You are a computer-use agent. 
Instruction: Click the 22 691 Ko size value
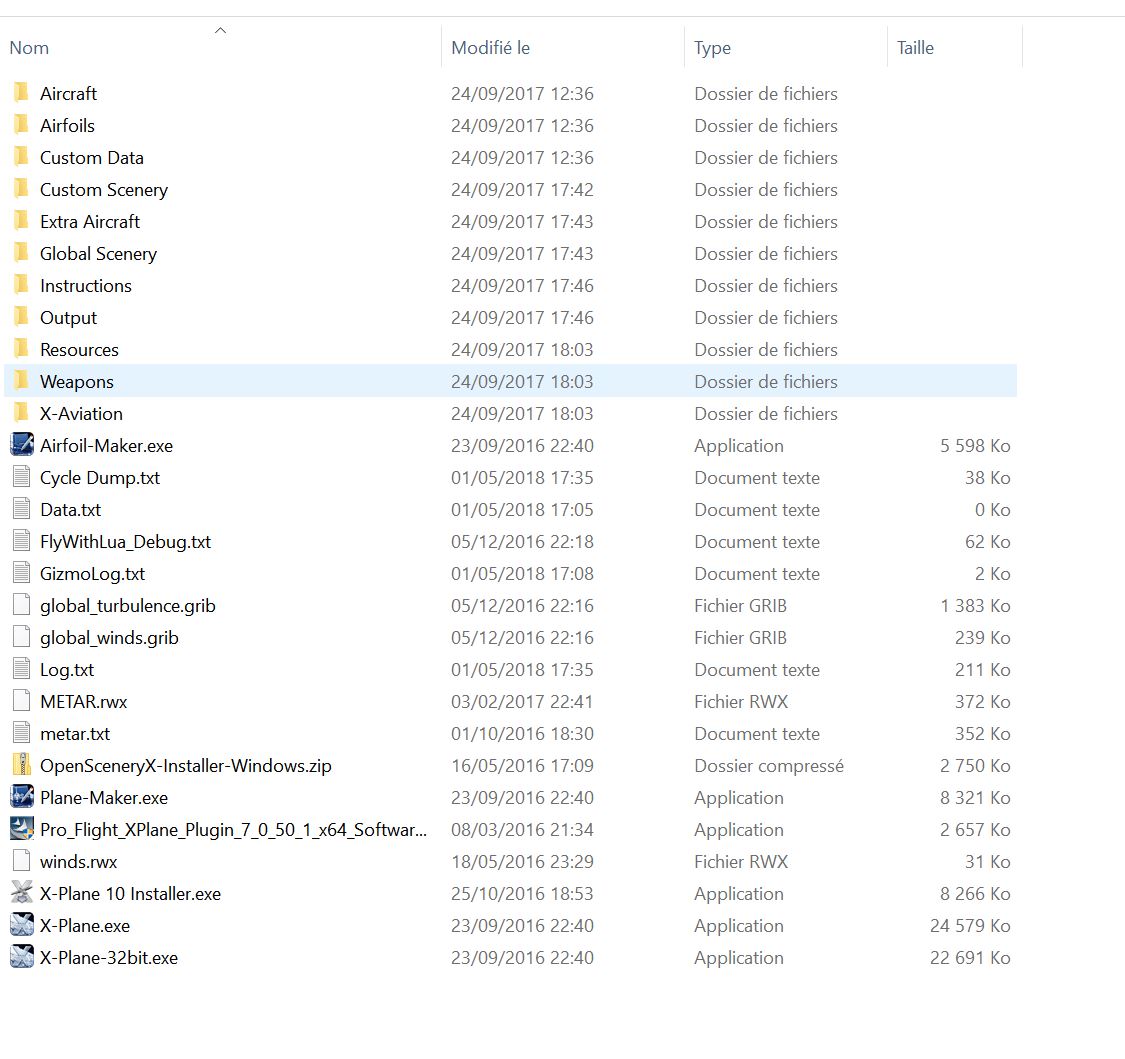pyautogui.click(x=970, y=958)
